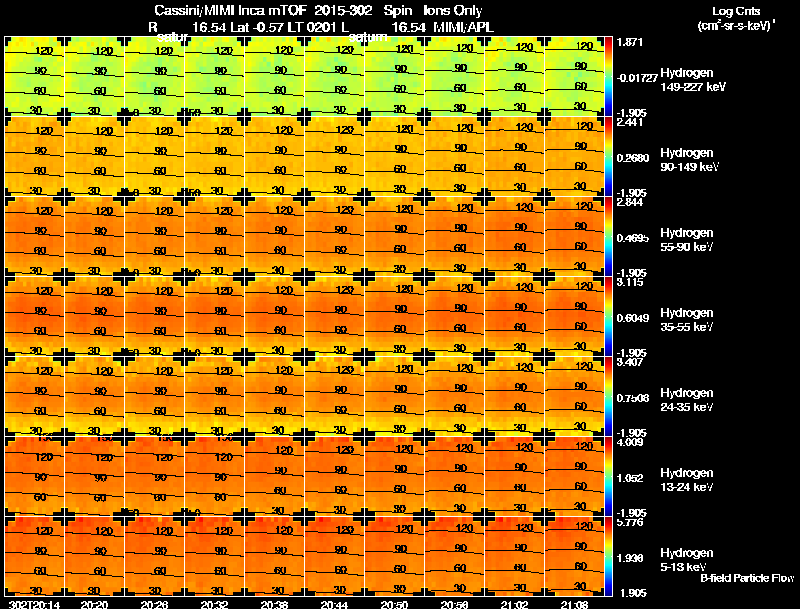Open the 13-24 keV panel at 20:26
This screenshot has width=800, height=609.
point(154,477)
